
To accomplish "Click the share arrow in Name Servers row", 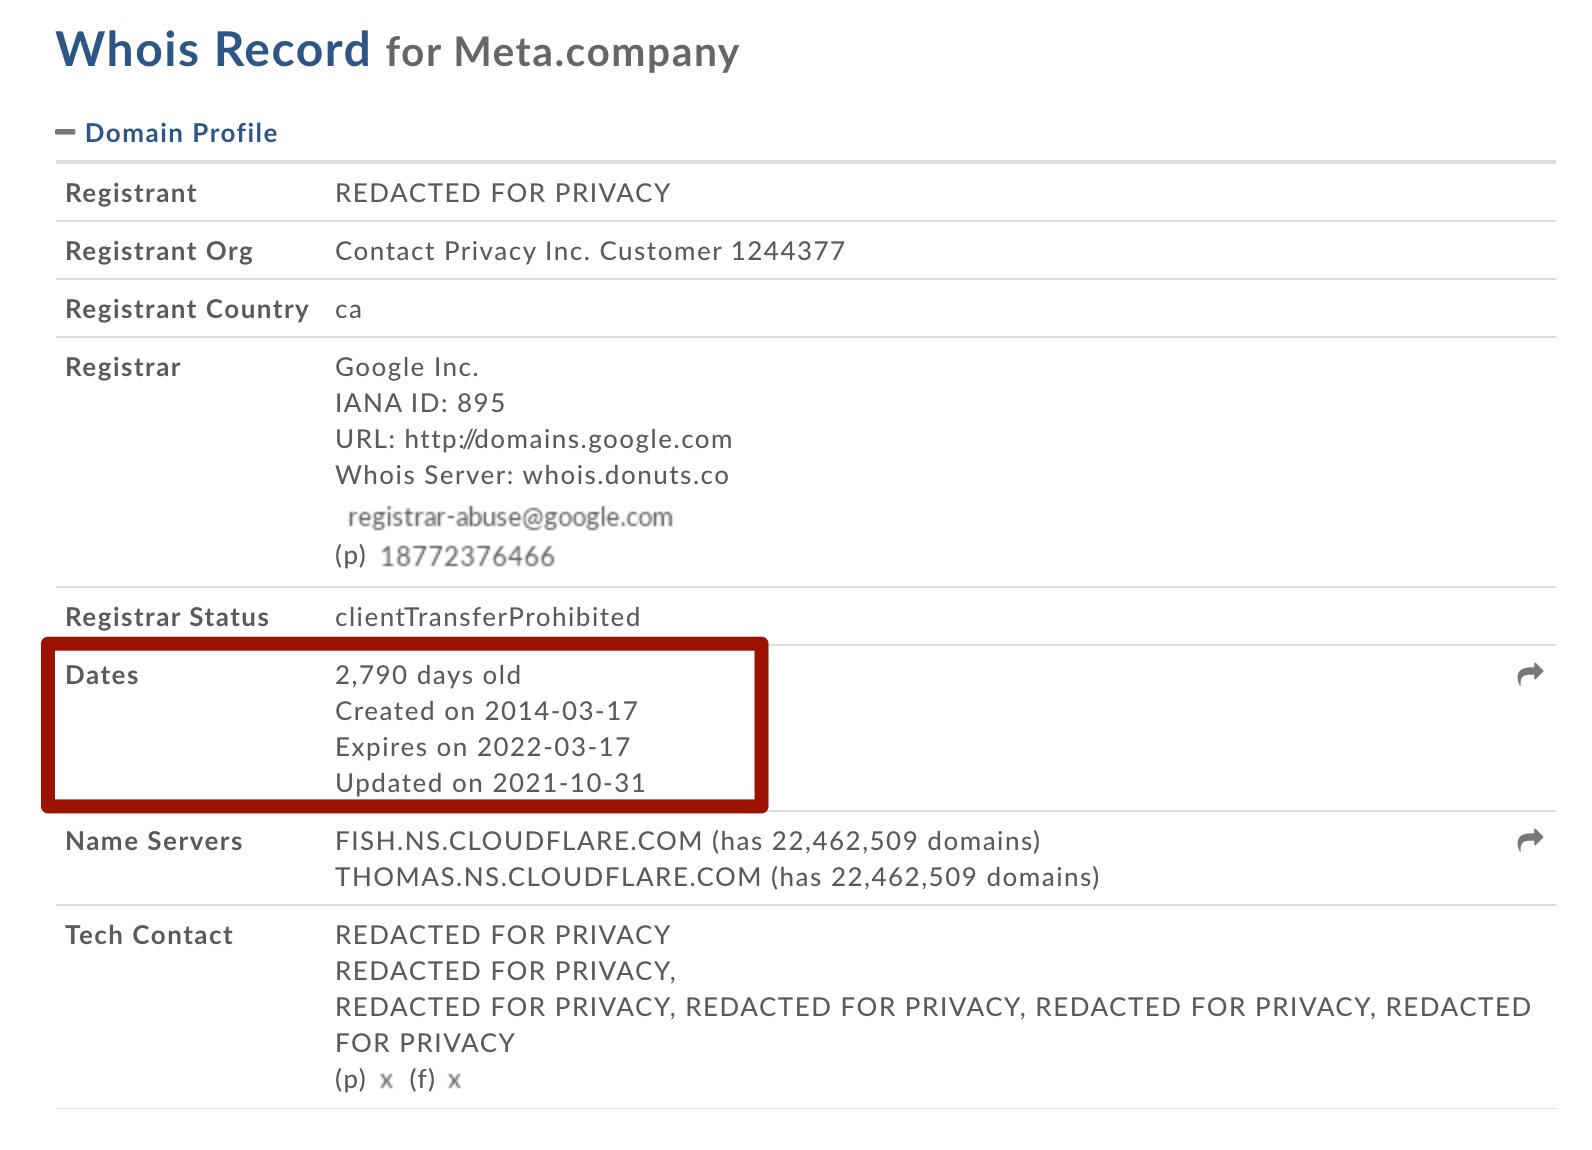I will pos(1530,841).
